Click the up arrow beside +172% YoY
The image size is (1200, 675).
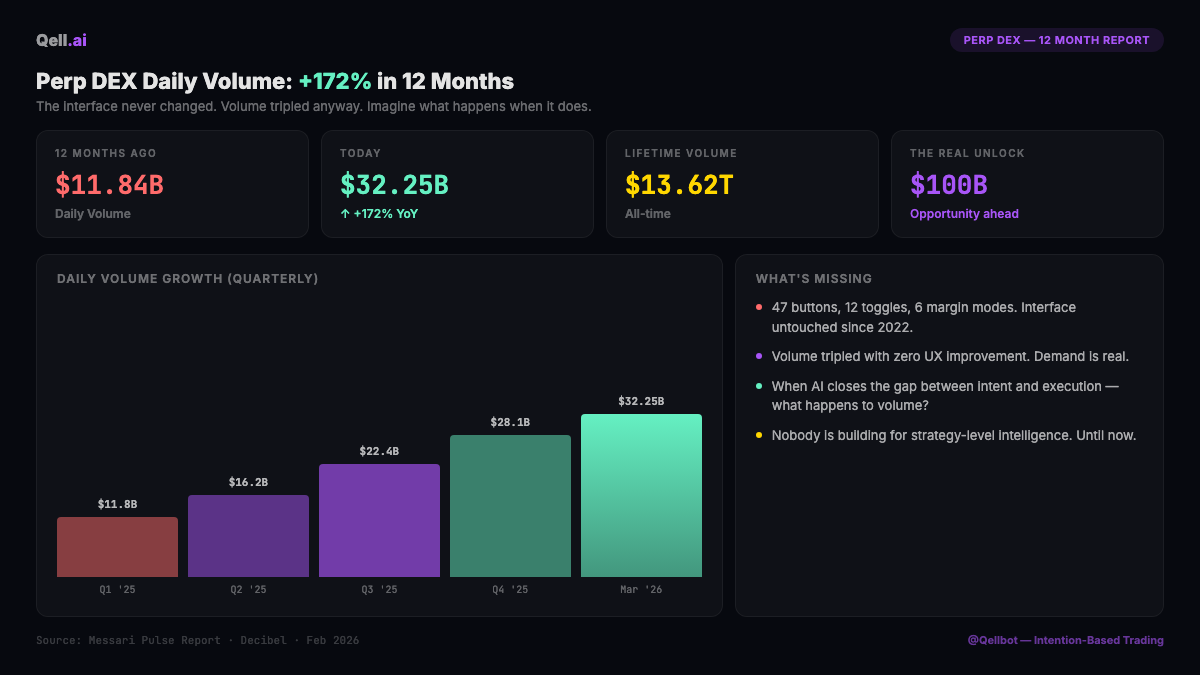click(x=345, y=214)
